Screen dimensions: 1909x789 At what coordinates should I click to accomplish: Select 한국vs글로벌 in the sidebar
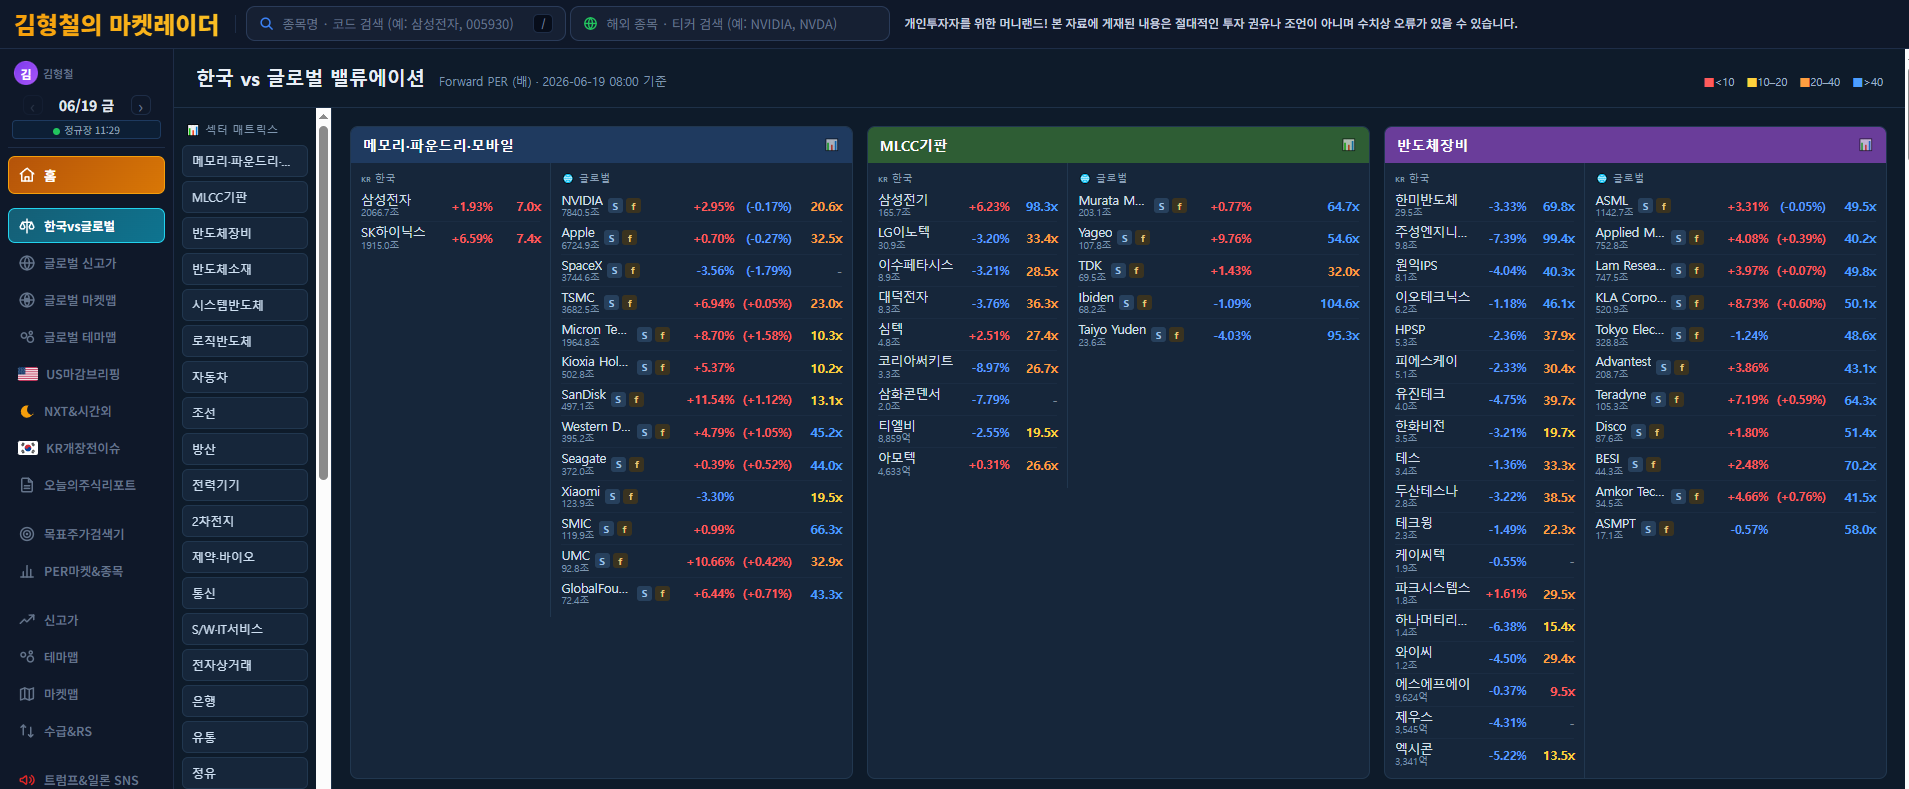pyautogui.click(x=86, y=226)
